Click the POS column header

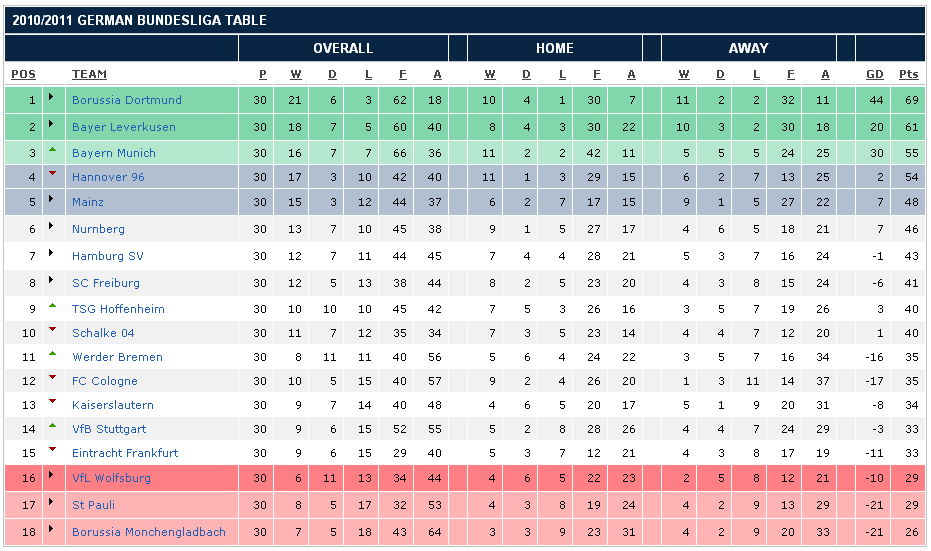[23, 74]
